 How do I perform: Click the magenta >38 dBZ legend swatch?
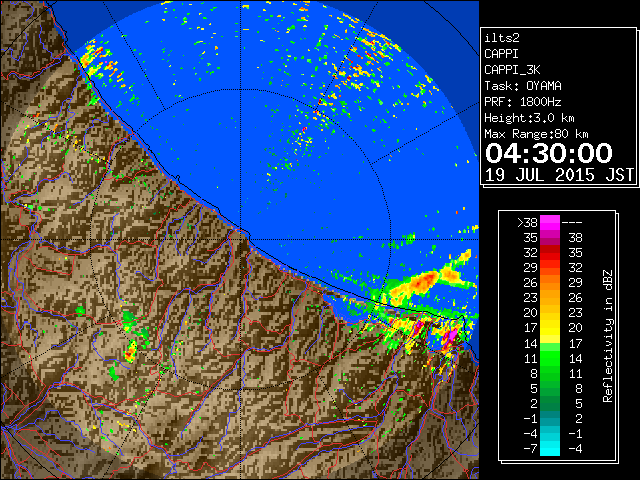549,222
